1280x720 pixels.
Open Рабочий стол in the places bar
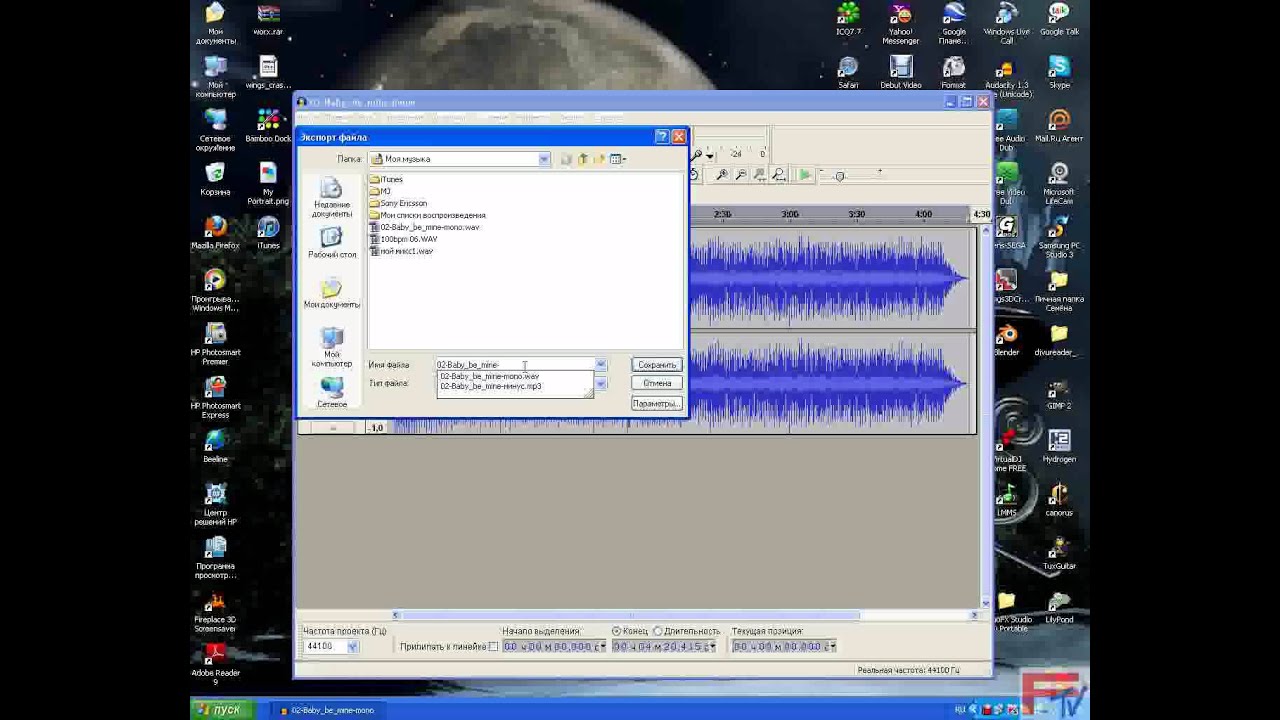[331, 243]
